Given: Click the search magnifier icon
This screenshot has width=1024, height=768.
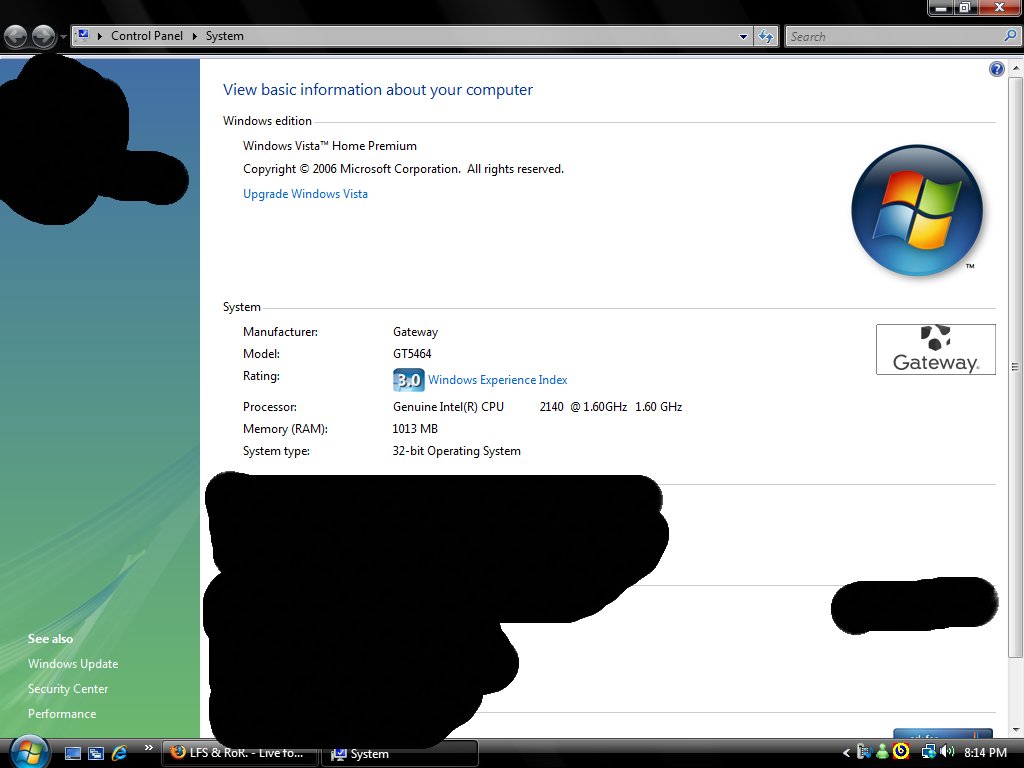Looking at the screenshot, I should 1010,36.
